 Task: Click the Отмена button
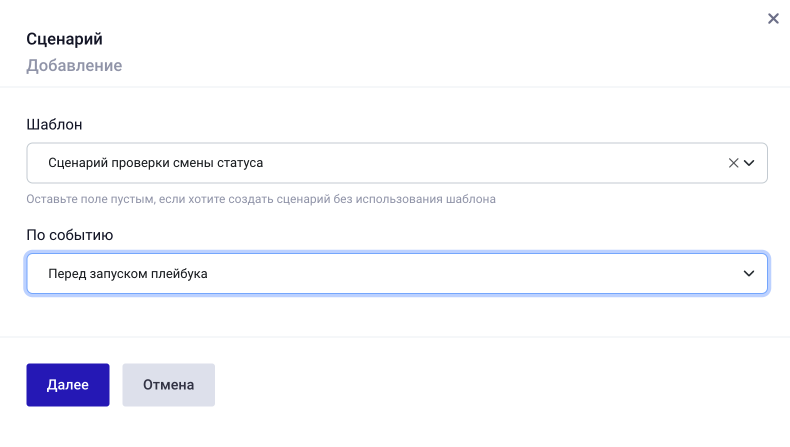click(168, 385)
